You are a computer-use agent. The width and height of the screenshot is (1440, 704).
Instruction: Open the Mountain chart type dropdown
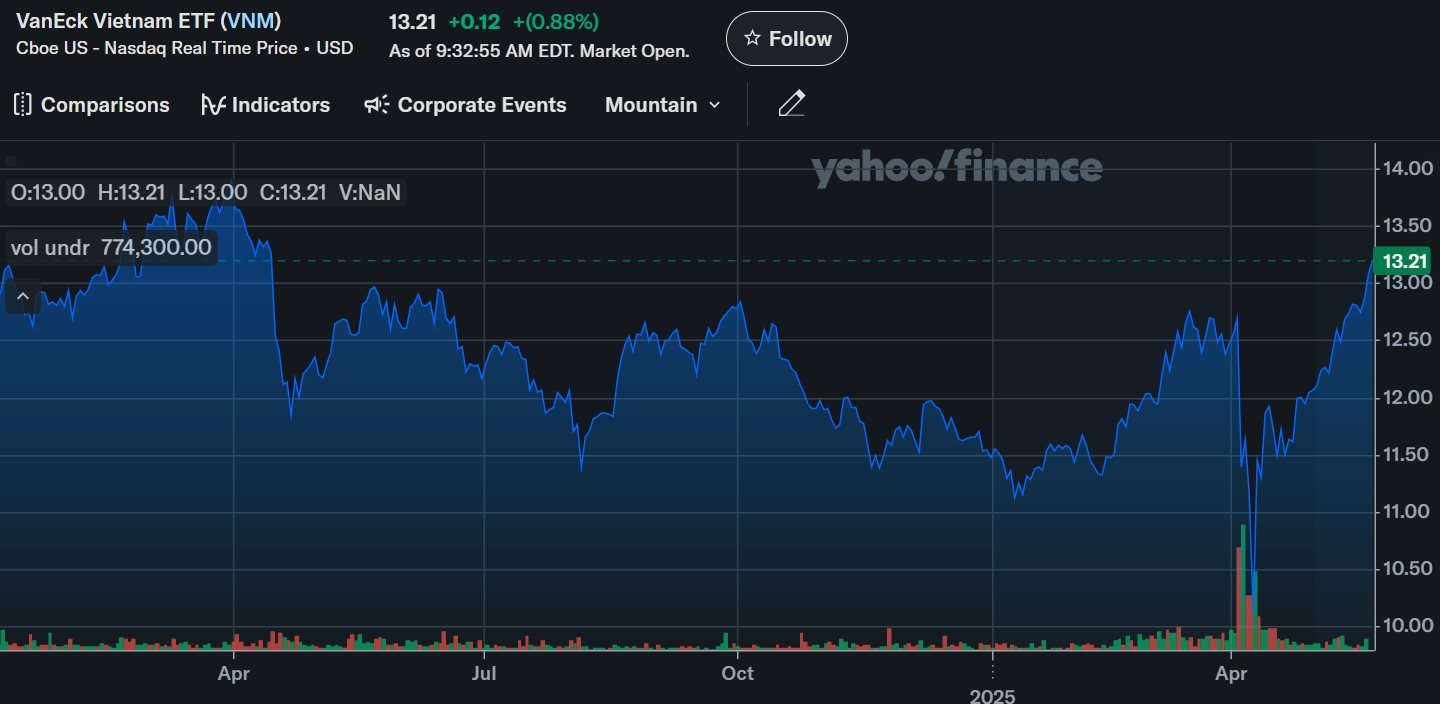(651, 105)
